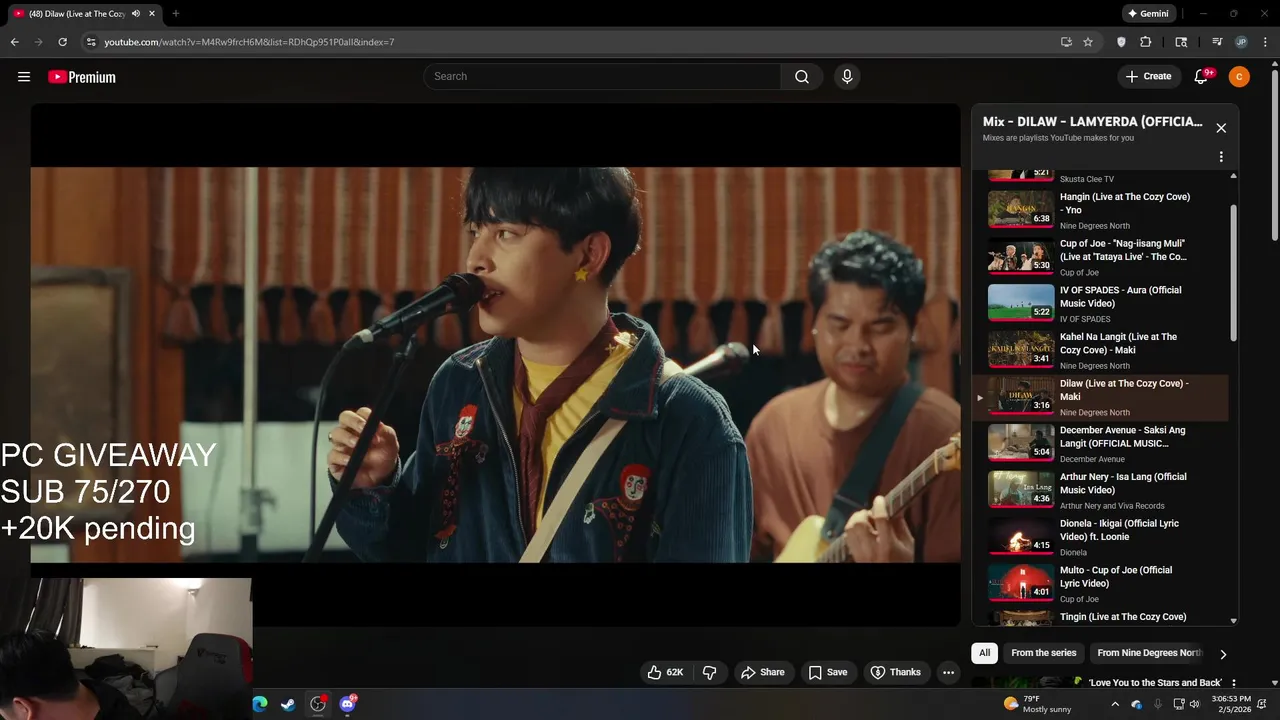Open Dionela - Ikigai lyric video
This screenshot has width=1280, height=720.
(1100, 537)
